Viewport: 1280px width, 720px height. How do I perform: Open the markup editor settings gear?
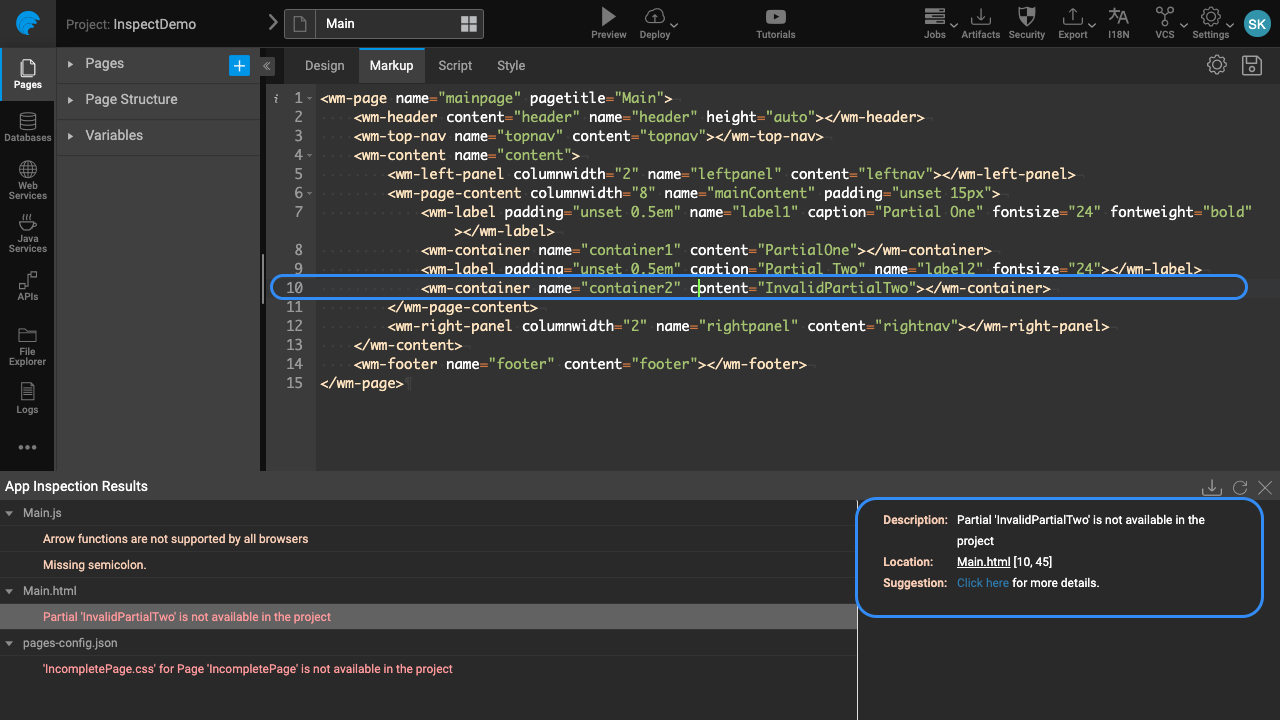point(1216,64)
